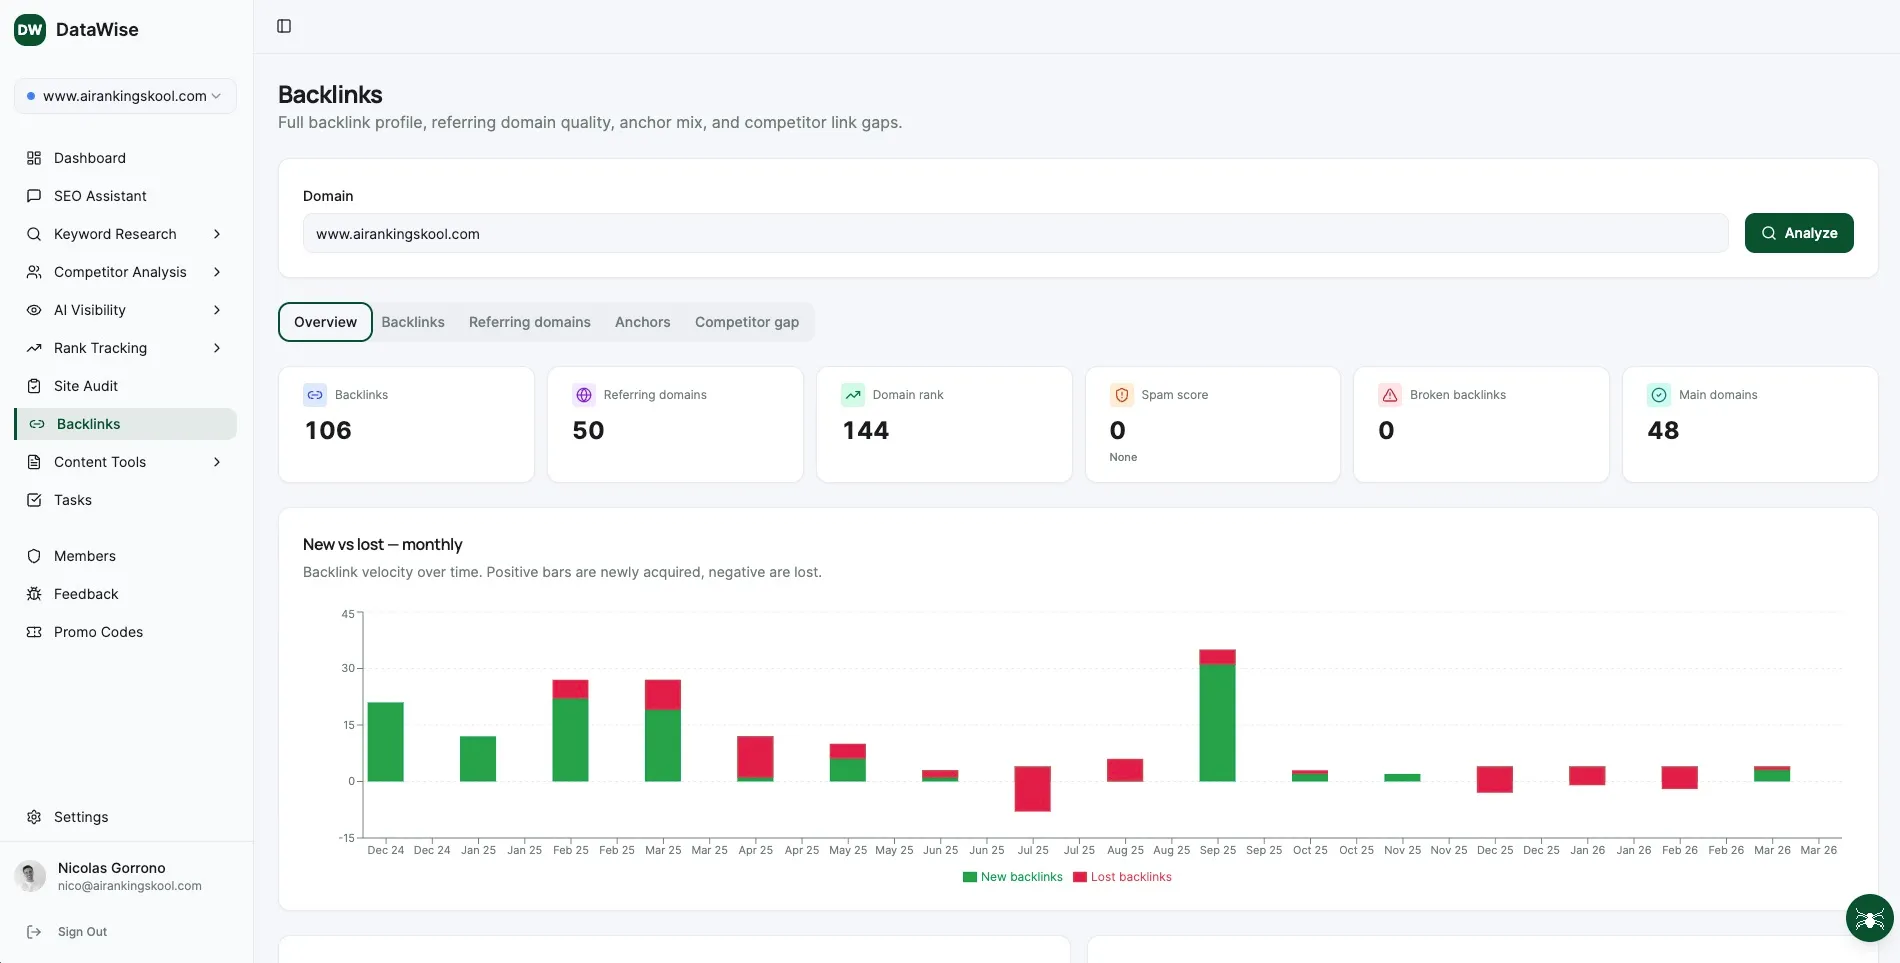Click Sign Out at the bottom
Image resolution: width=1900 pixels, height=963 pixels.
80,931
